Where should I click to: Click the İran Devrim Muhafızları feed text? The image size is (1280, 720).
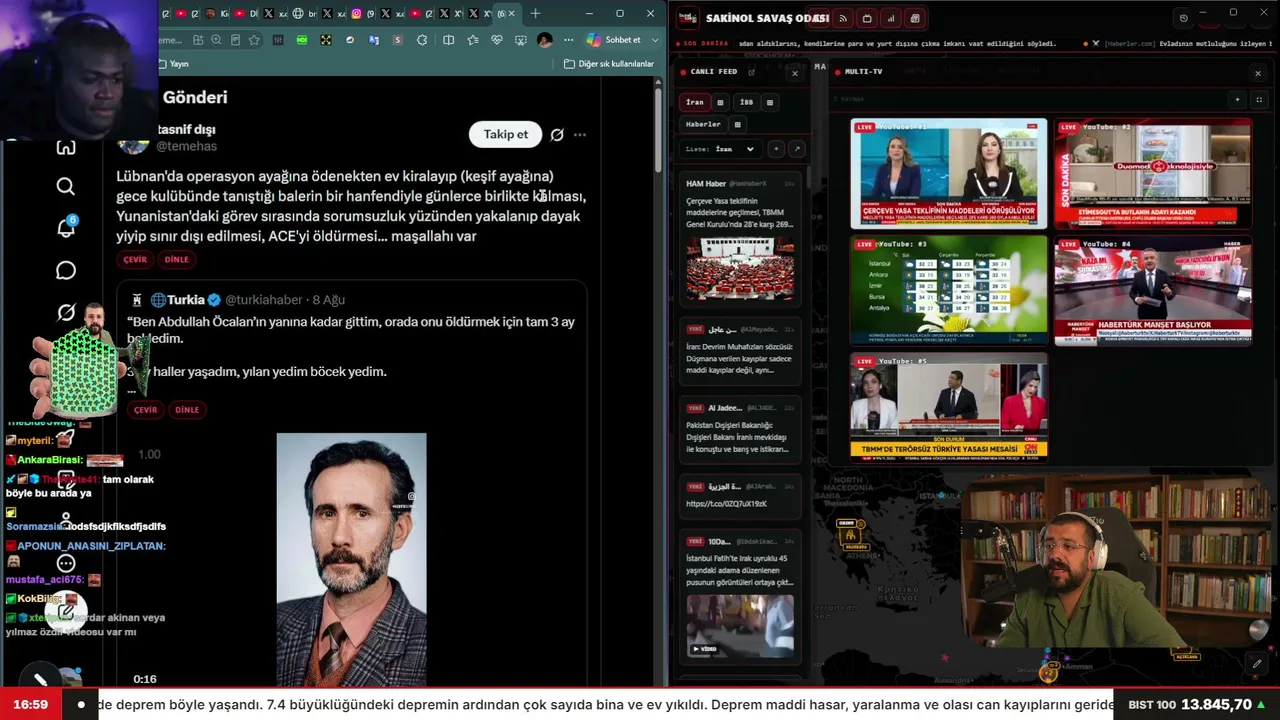click(740, 358)
